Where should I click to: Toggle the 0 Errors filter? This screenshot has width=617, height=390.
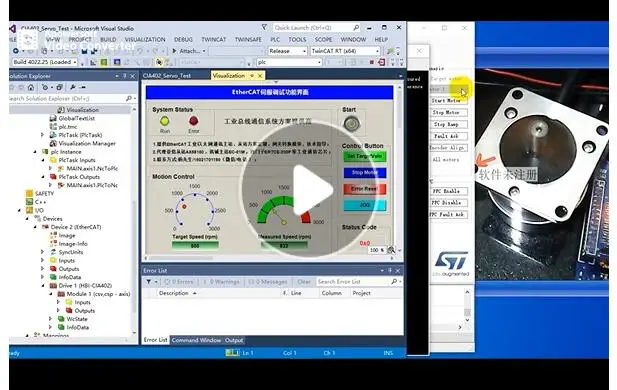point(179,282)
